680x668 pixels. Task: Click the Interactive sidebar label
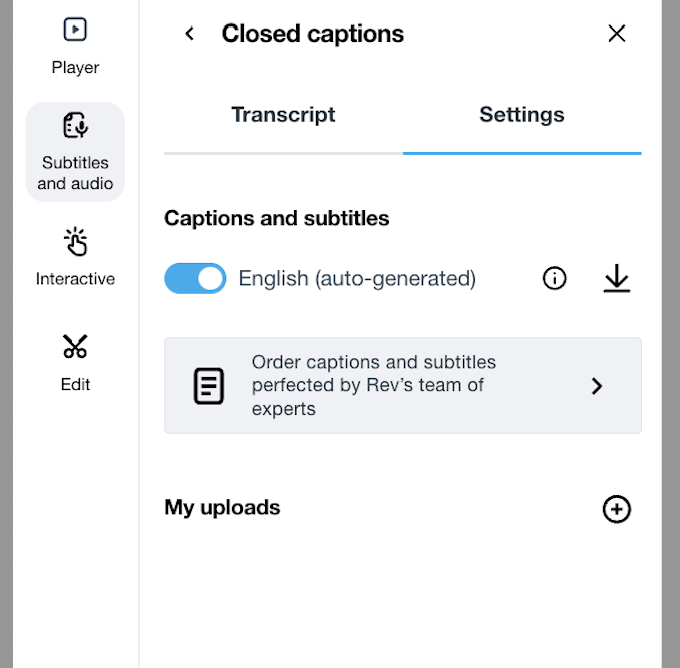point(75,279)
